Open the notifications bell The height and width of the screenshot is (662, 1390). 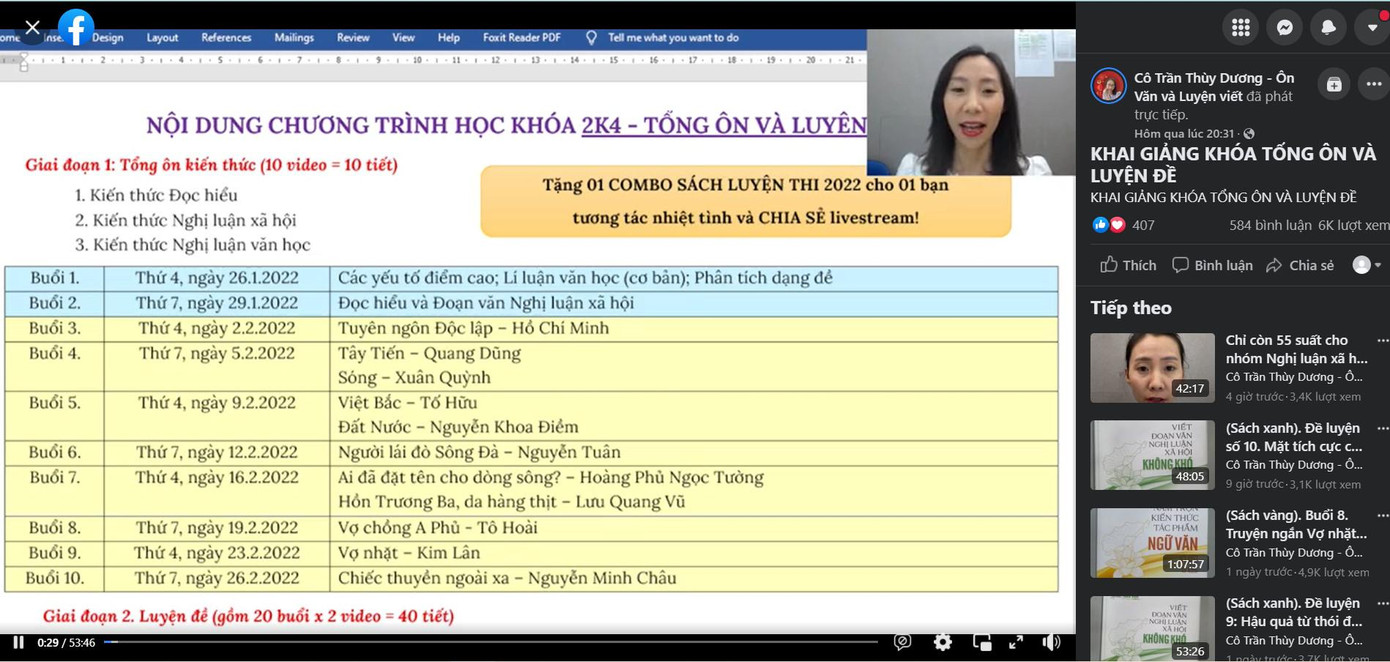coord(1328,28)
